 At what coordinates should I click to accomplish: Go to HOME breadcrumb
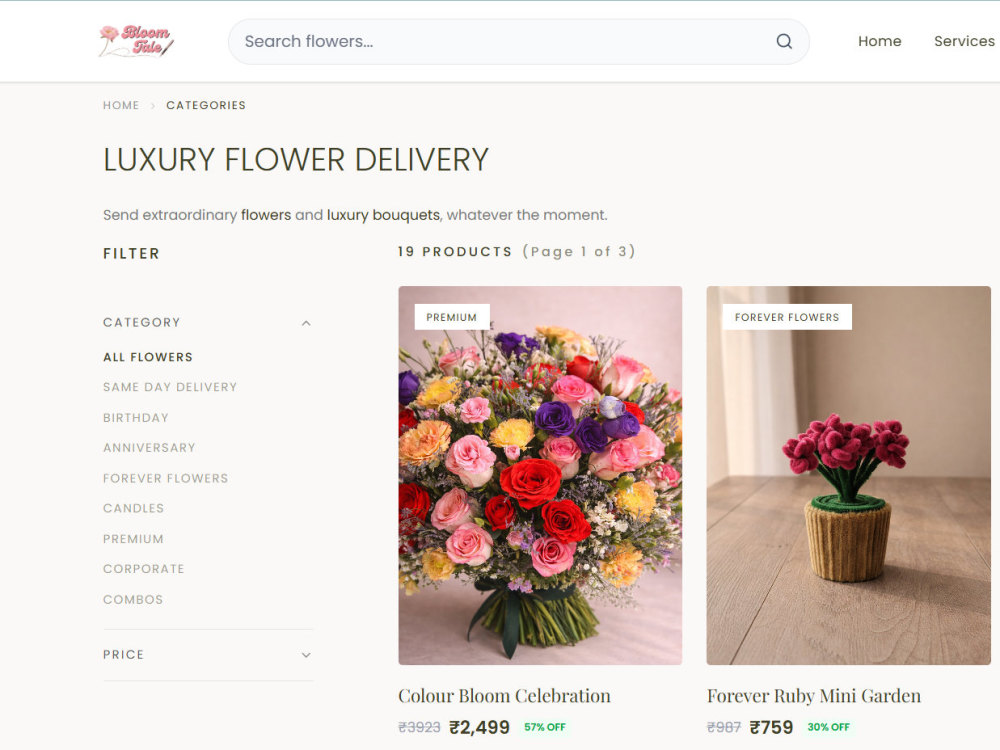pos(121,105)
